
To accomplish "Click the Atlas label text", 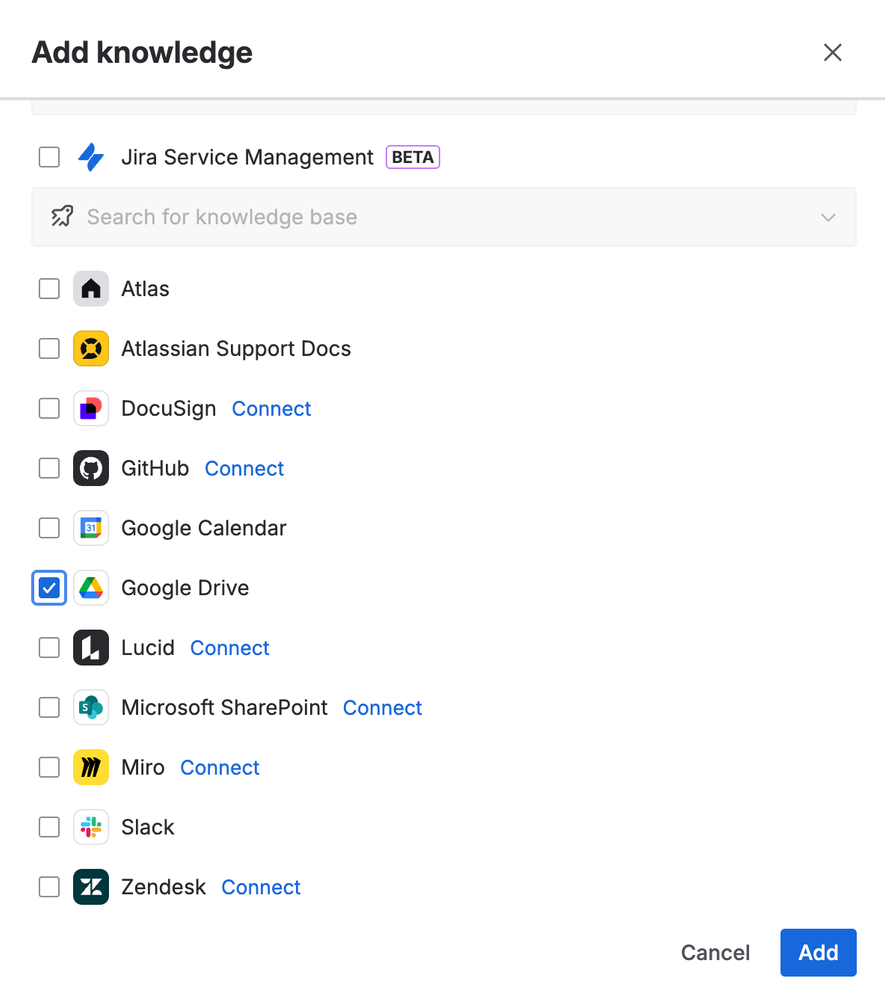I will pos(145,289).
